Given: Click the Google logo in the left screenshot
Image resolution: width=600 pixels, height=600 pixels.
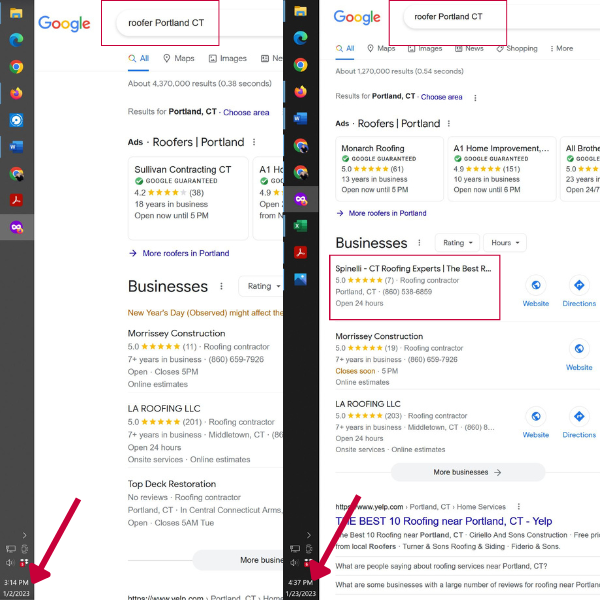Looking at the screenshot, I should (64, 24).
